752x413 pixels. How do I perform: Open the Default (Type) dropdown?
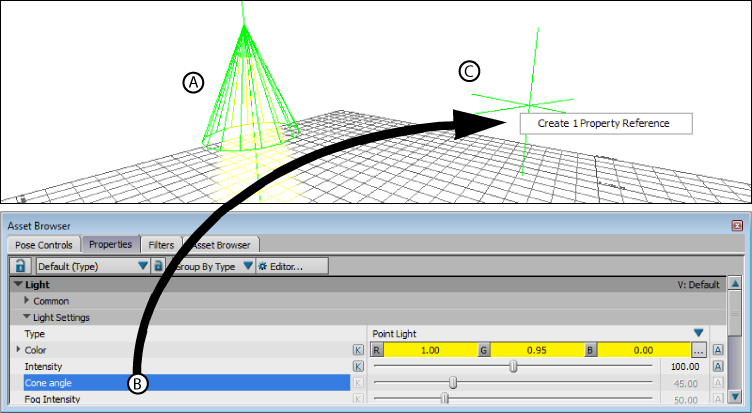point(143,266)
